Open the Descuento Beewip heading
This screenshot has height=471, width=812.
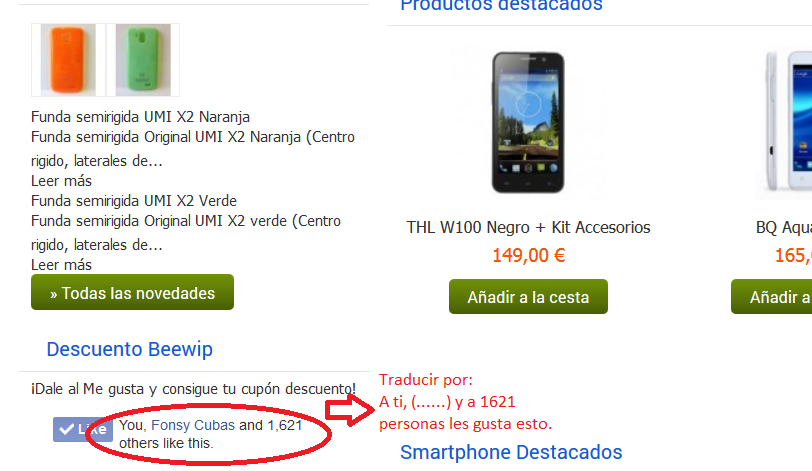[x=129, y=349]
